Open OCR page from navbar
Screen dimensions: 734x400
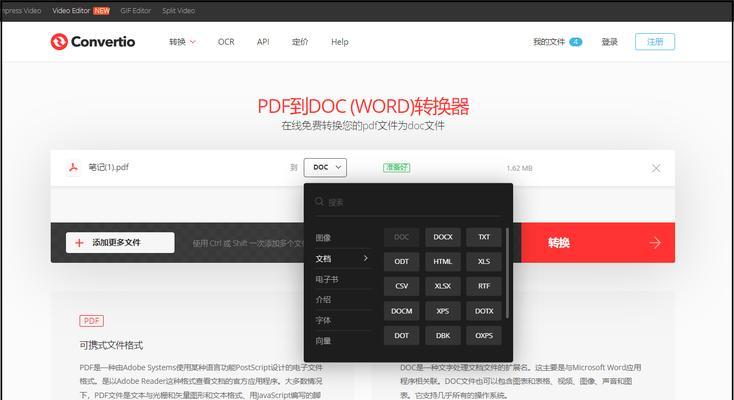click(226, 42)
